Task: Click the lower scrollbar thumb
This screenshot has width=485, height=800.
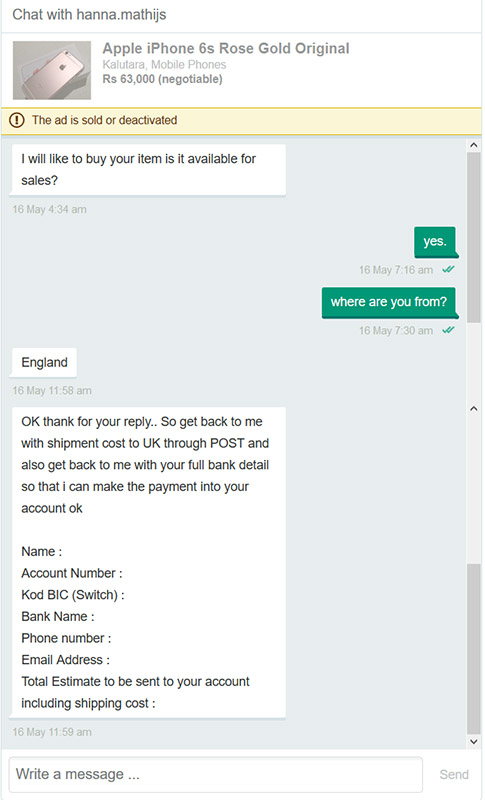Action: (474, 649)
